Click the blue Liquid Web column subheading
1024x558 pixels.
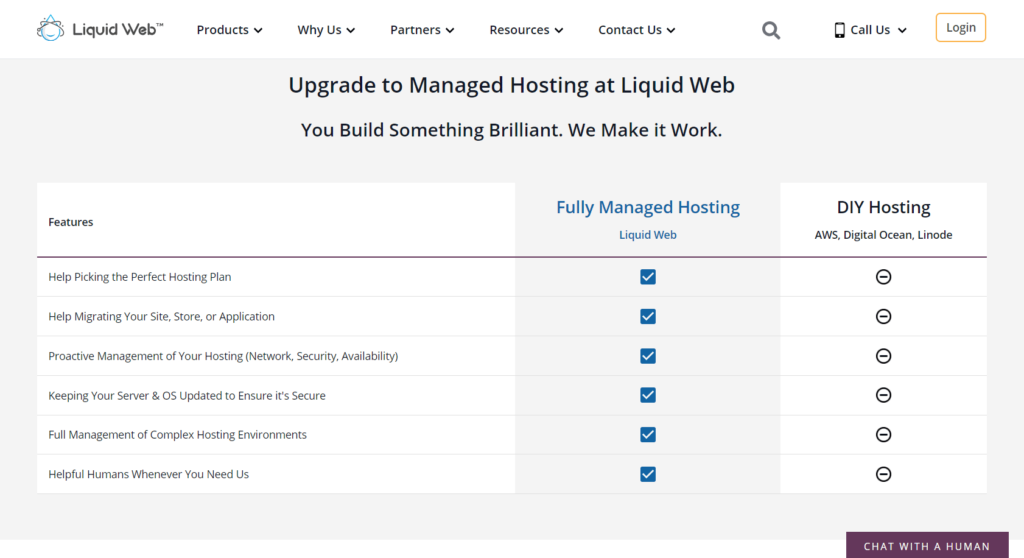pyautogui.click(x=648, y=235)
